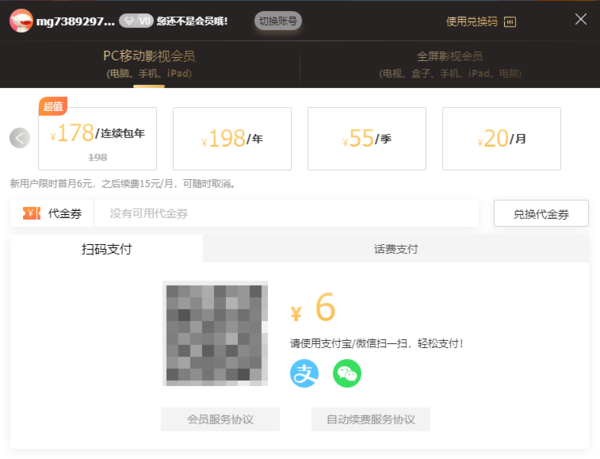Click the left arrow to scroll plans

point(20,138)
